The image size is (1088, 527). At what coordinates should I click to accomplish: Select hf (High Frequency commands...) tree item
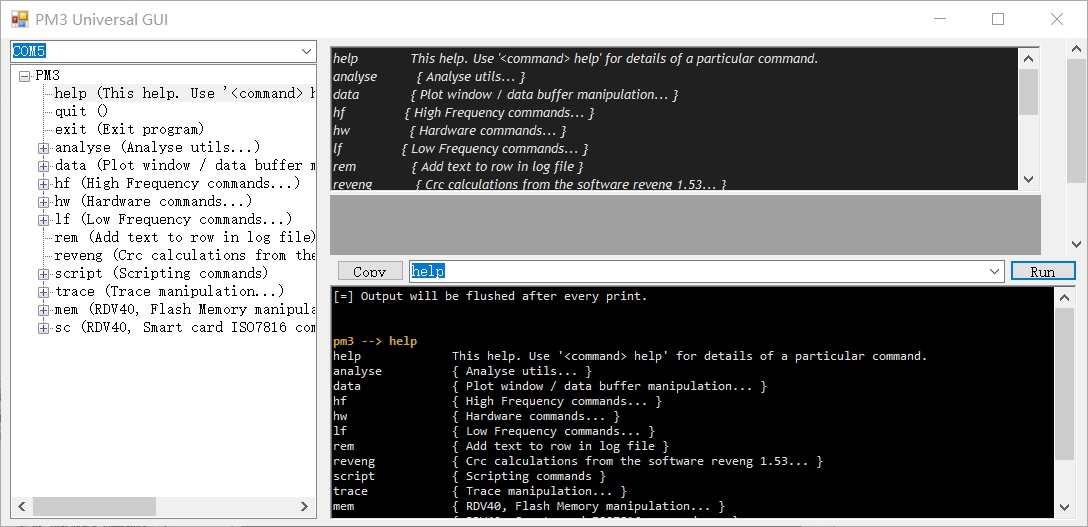[178, 183]
